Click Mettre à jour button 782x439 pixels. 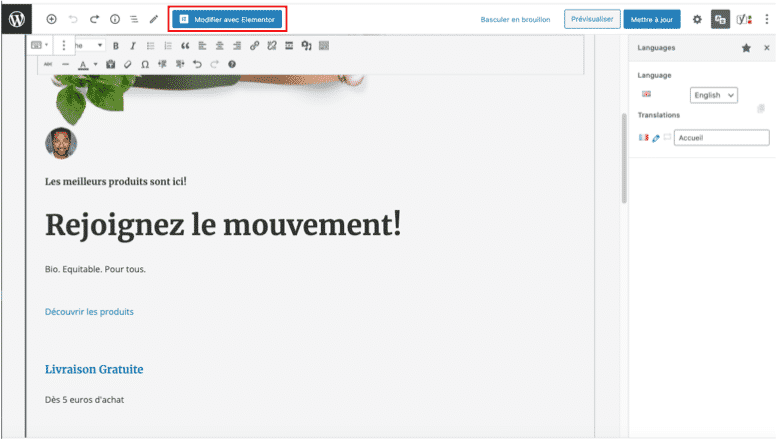pyautogui.click(x=652, y=19)
